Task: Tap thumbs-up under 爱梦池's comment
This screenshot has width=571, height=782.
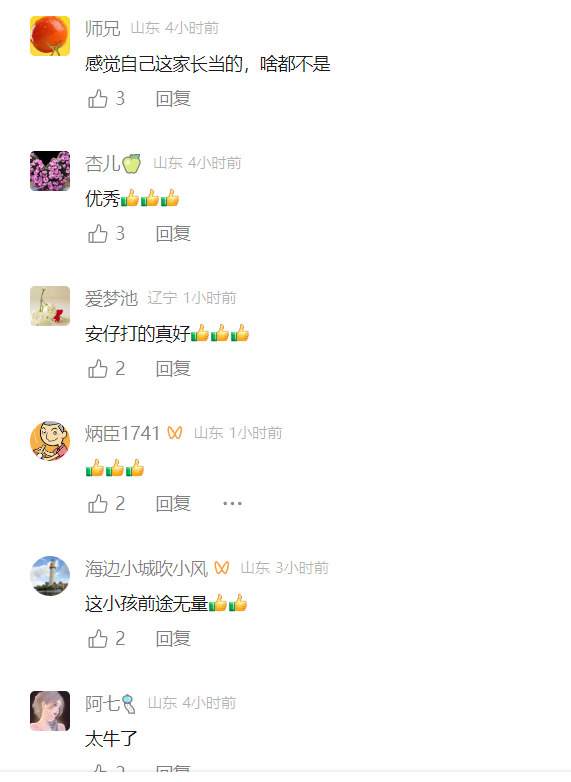Action: (98, 369)
